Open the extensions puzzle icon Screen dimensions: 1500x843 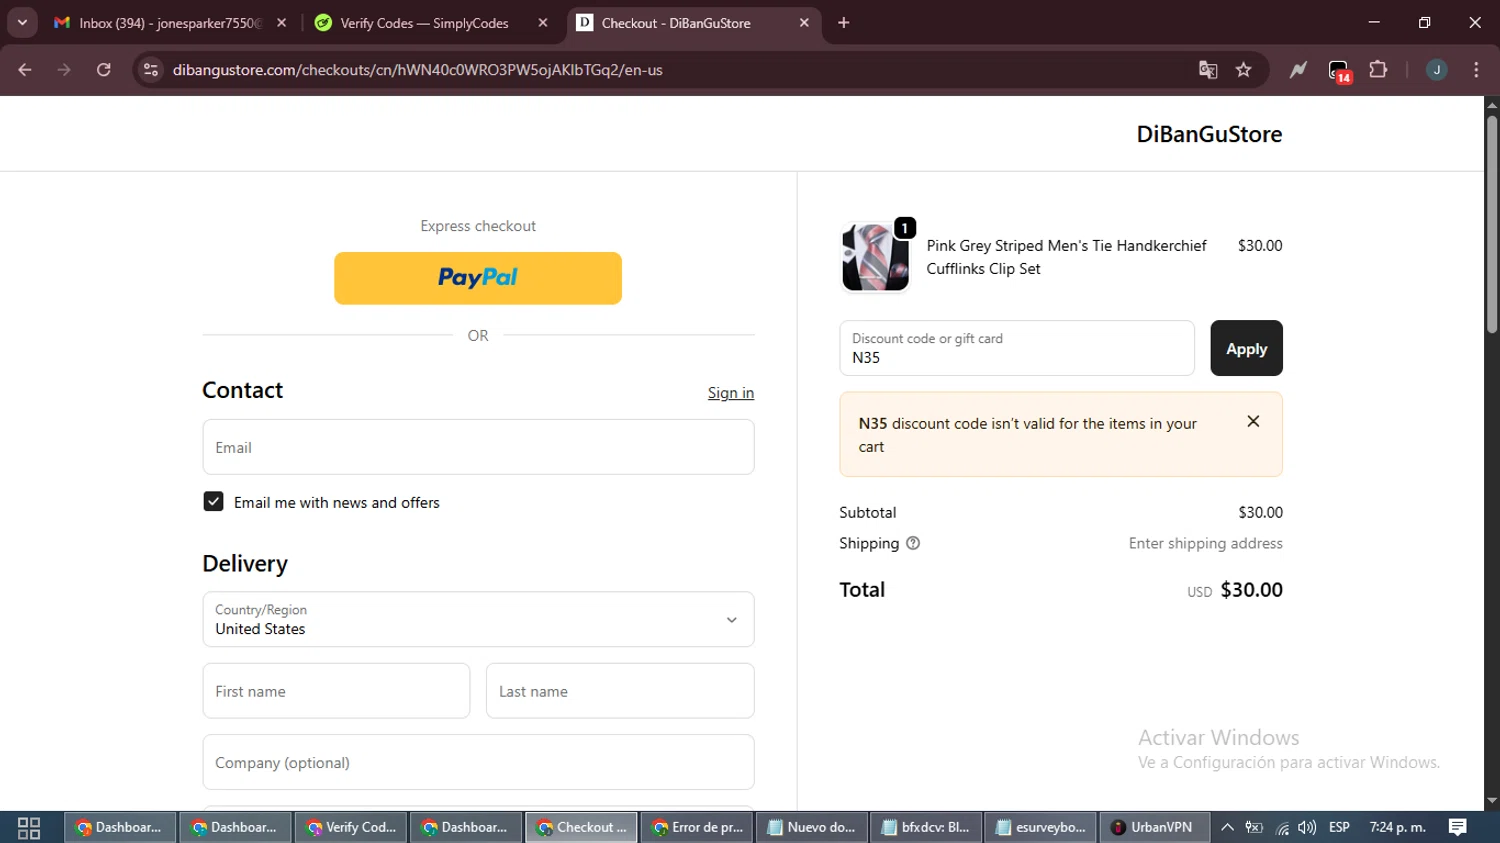(x=1378, y=70)
